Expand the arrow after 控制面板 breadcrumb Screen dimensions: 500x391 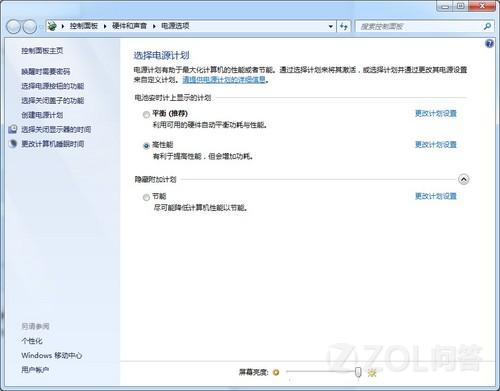point(105,26)
